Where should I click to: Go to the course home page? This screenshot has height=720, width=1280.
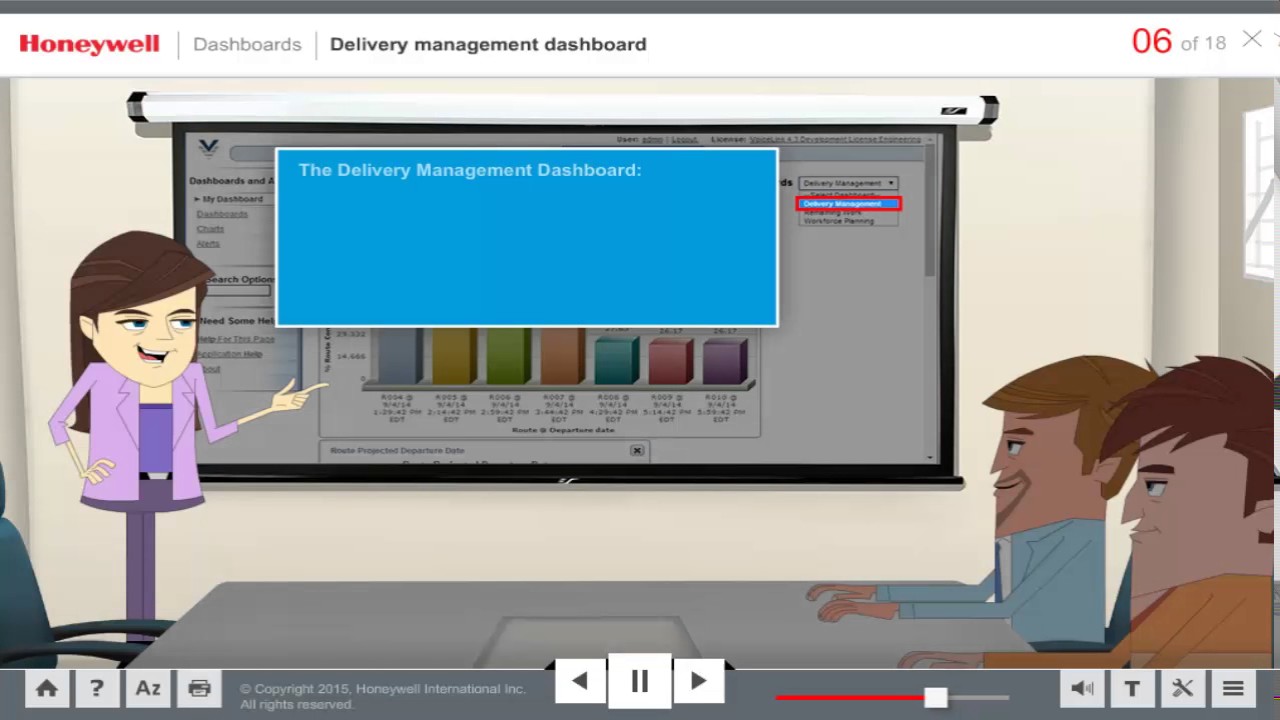point(46,688)
